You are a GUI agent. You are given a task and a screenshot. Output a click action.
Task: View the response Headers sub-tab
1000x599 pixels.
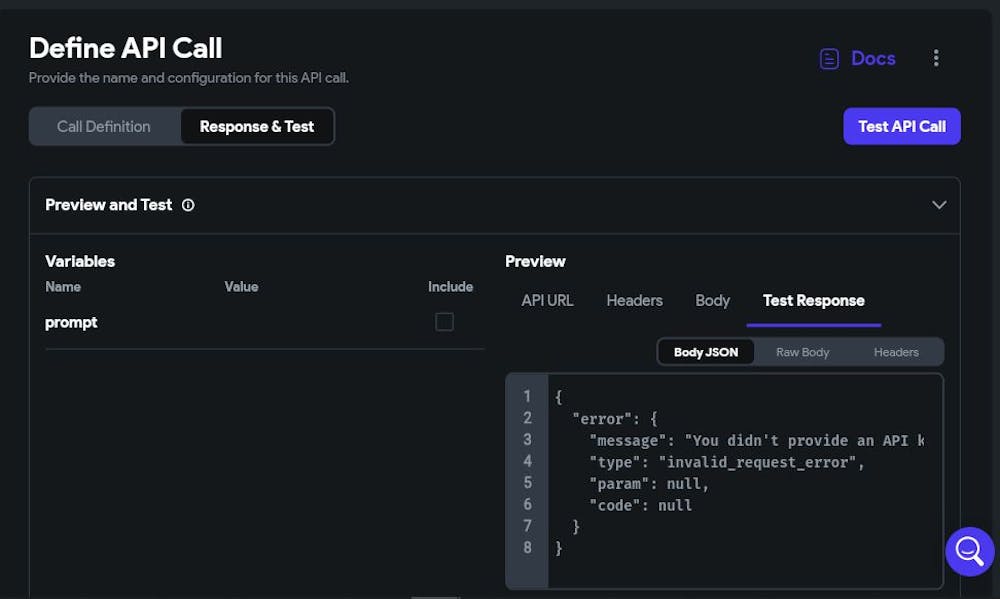click(x=896, y=351)
